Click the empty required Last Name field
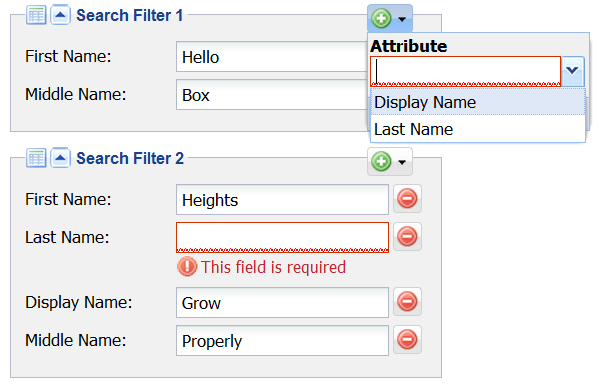The height and width of the screenshot is (387, 599). point(282,237)
